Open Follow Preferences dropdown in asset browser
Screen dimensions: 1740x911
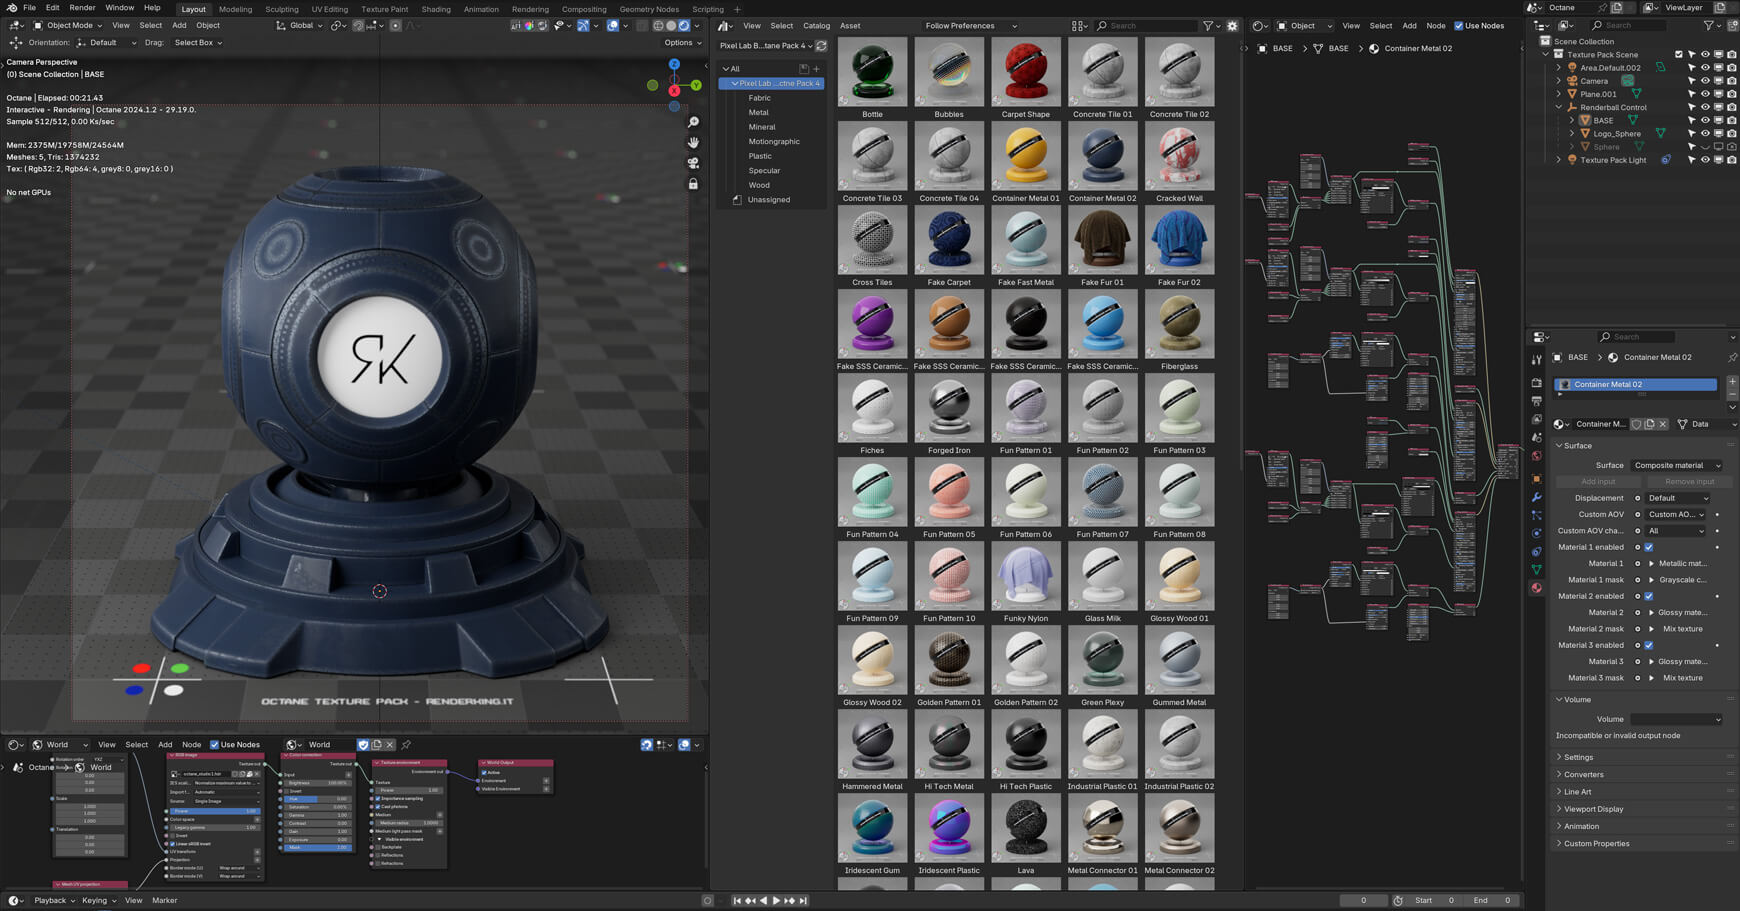(970, 26)
